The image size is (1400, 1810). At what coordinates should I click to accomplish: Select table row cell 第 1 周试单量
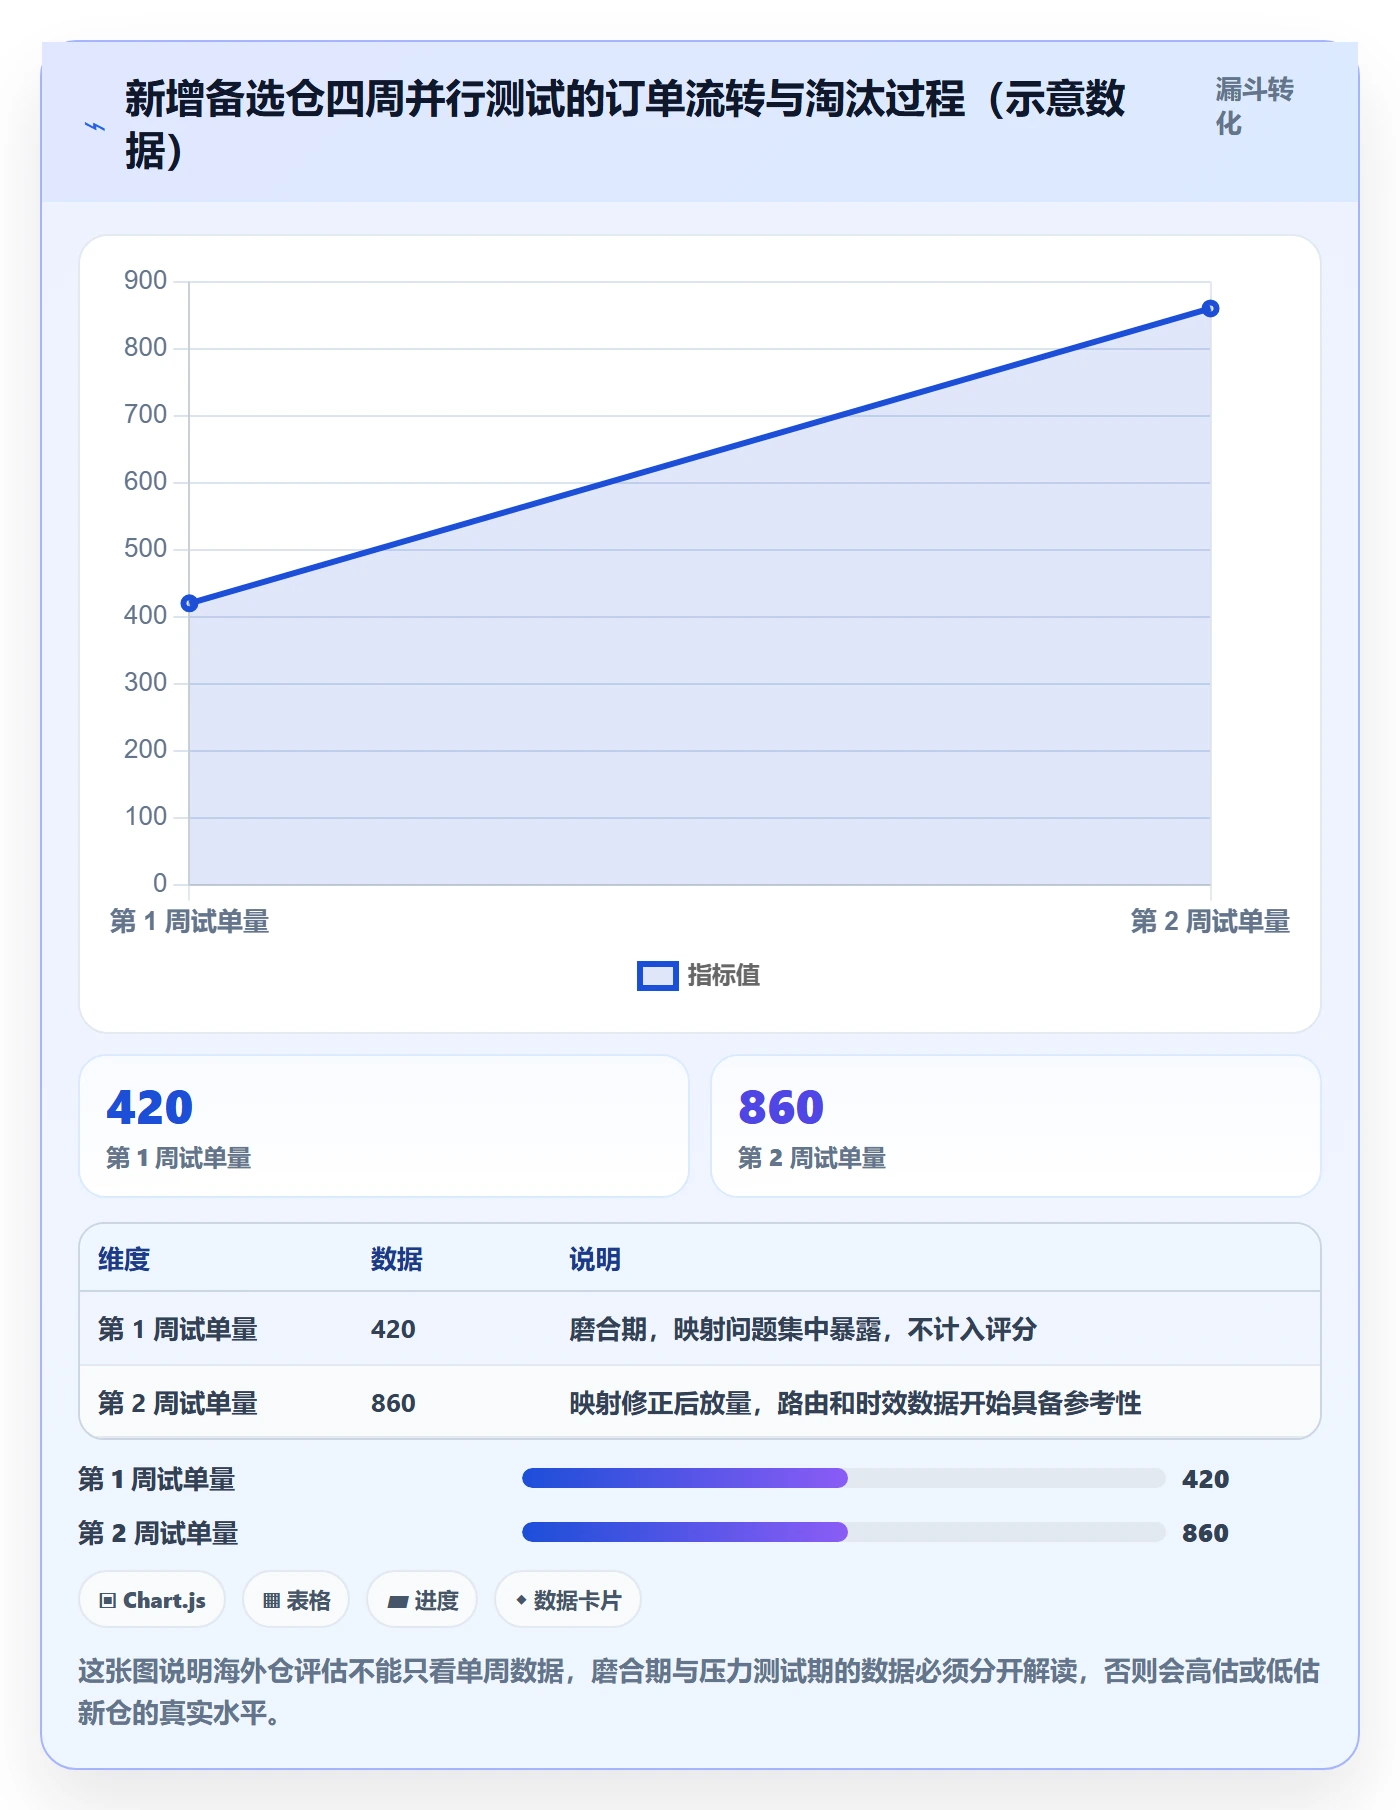(178, 1329)
